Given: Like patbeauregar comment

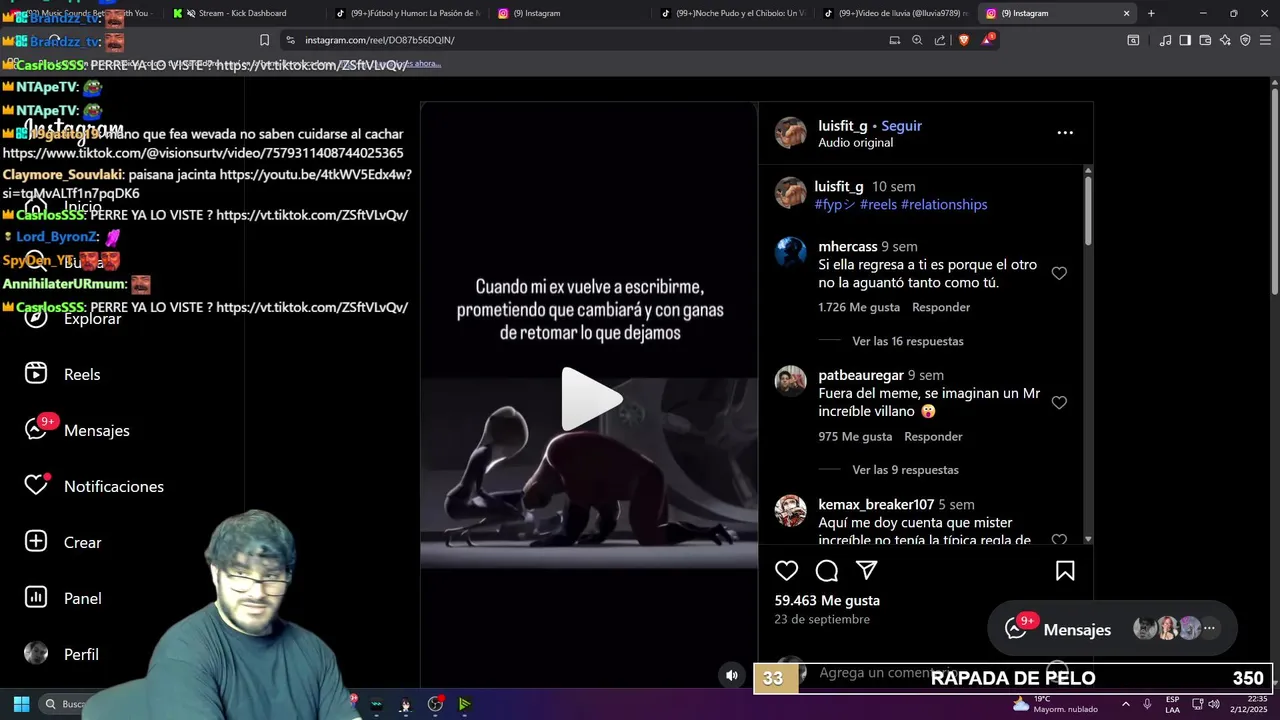Looking at the screenshot, I should pos(1059,402).
